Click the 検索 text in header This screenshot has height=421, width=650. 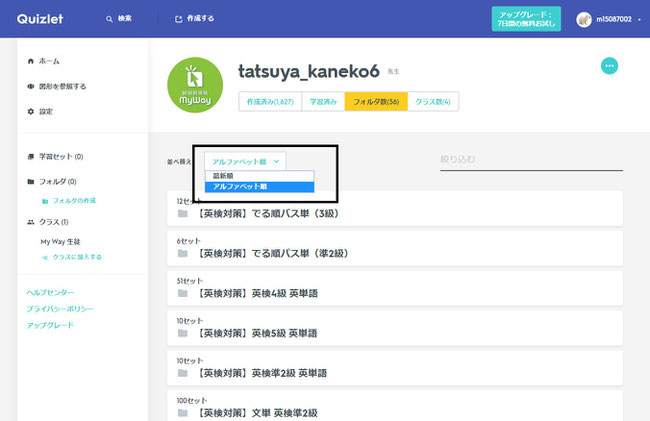coord(125,19)
